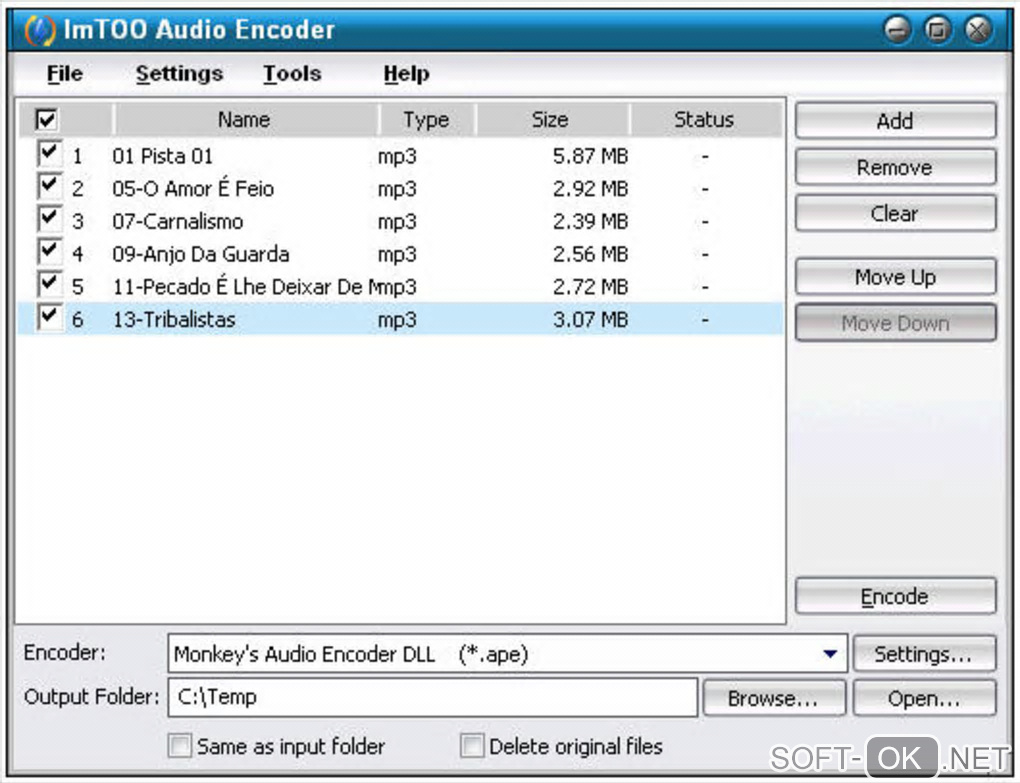Open the Settings menu
The image size is (1020, 783).
179,73
